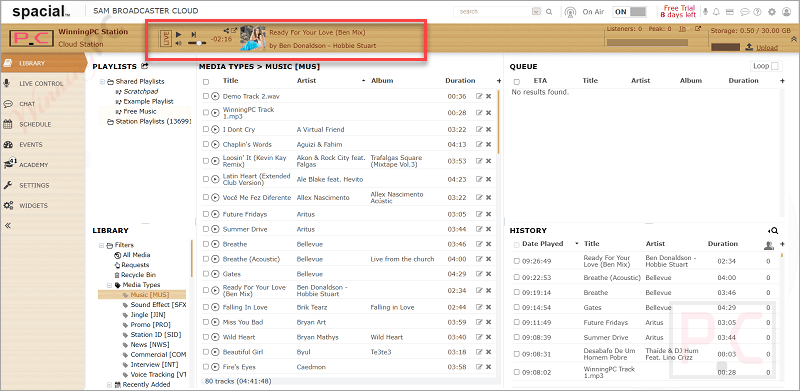Open Events in the sidebar
Screen dimensions: 800x391
pyautogui.click(x=43, y=144)
